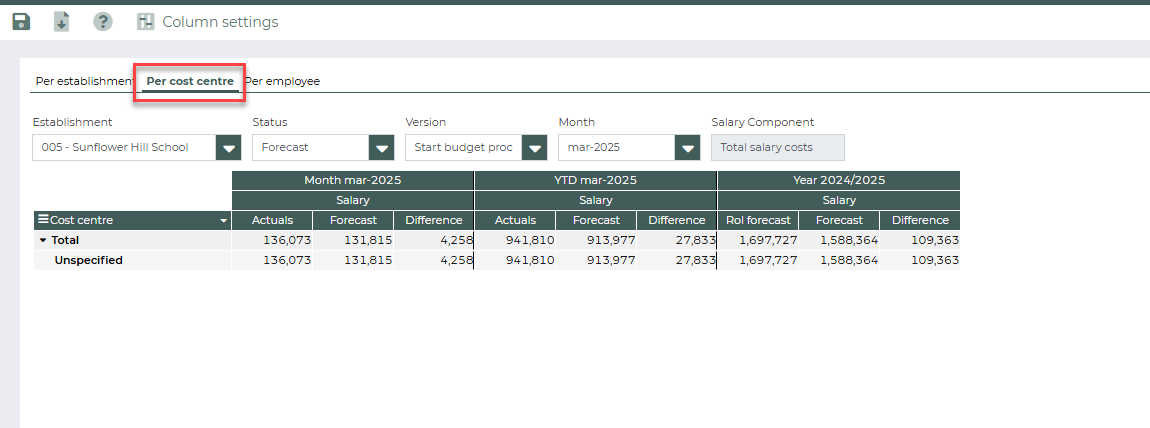This screenshot has height=428, width=1150.
Task: Expand the Status dropdown arrow
Action: click(382, 148)
